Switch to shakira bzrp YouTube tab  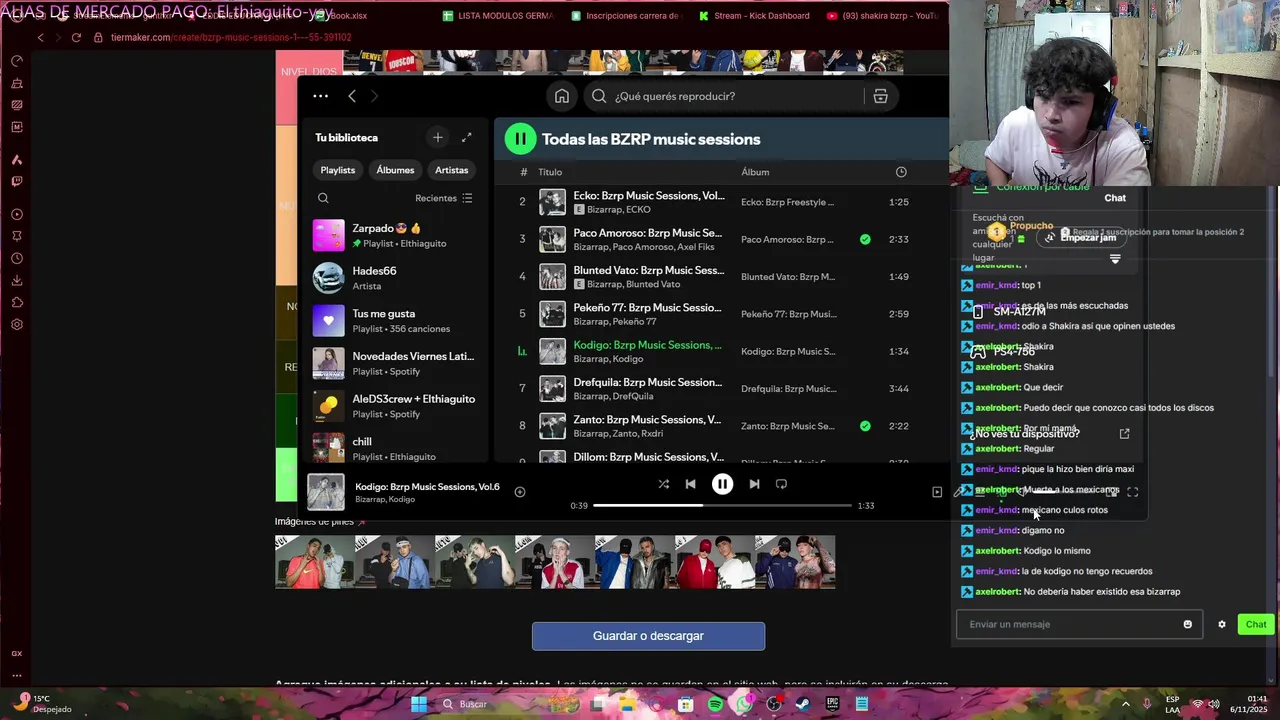tap(882, 16)
